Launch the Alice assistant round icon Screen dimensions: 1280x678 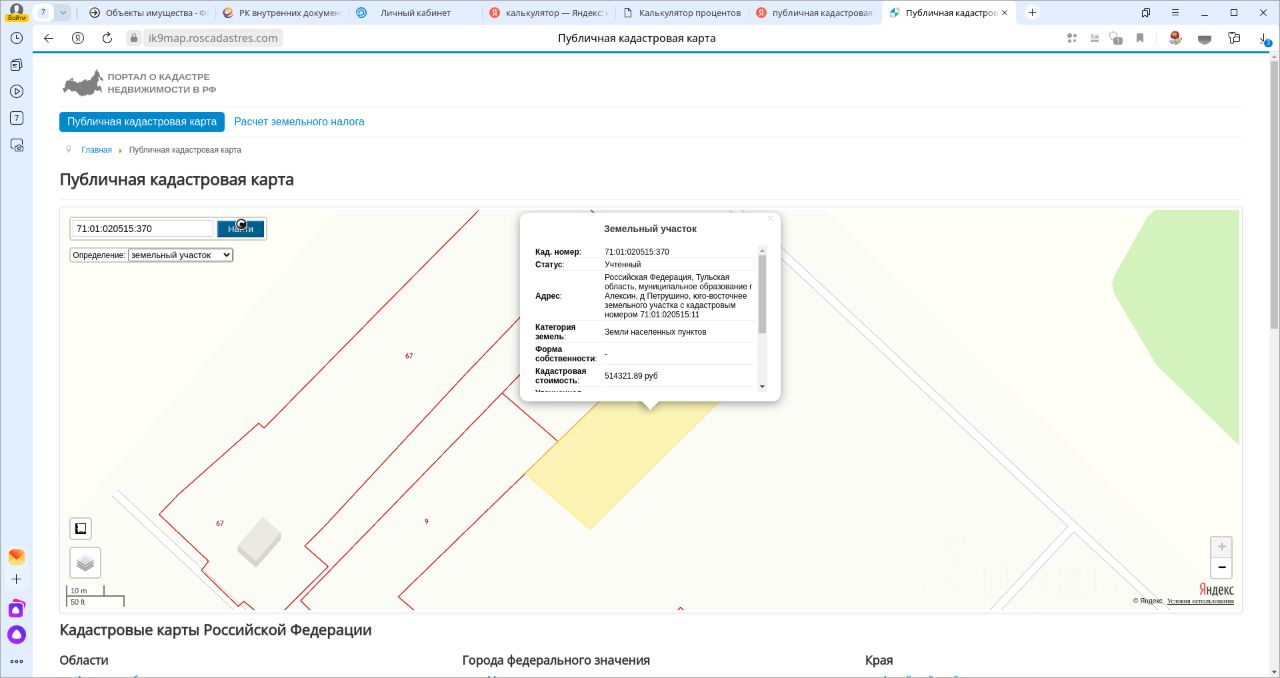(16, 634)
